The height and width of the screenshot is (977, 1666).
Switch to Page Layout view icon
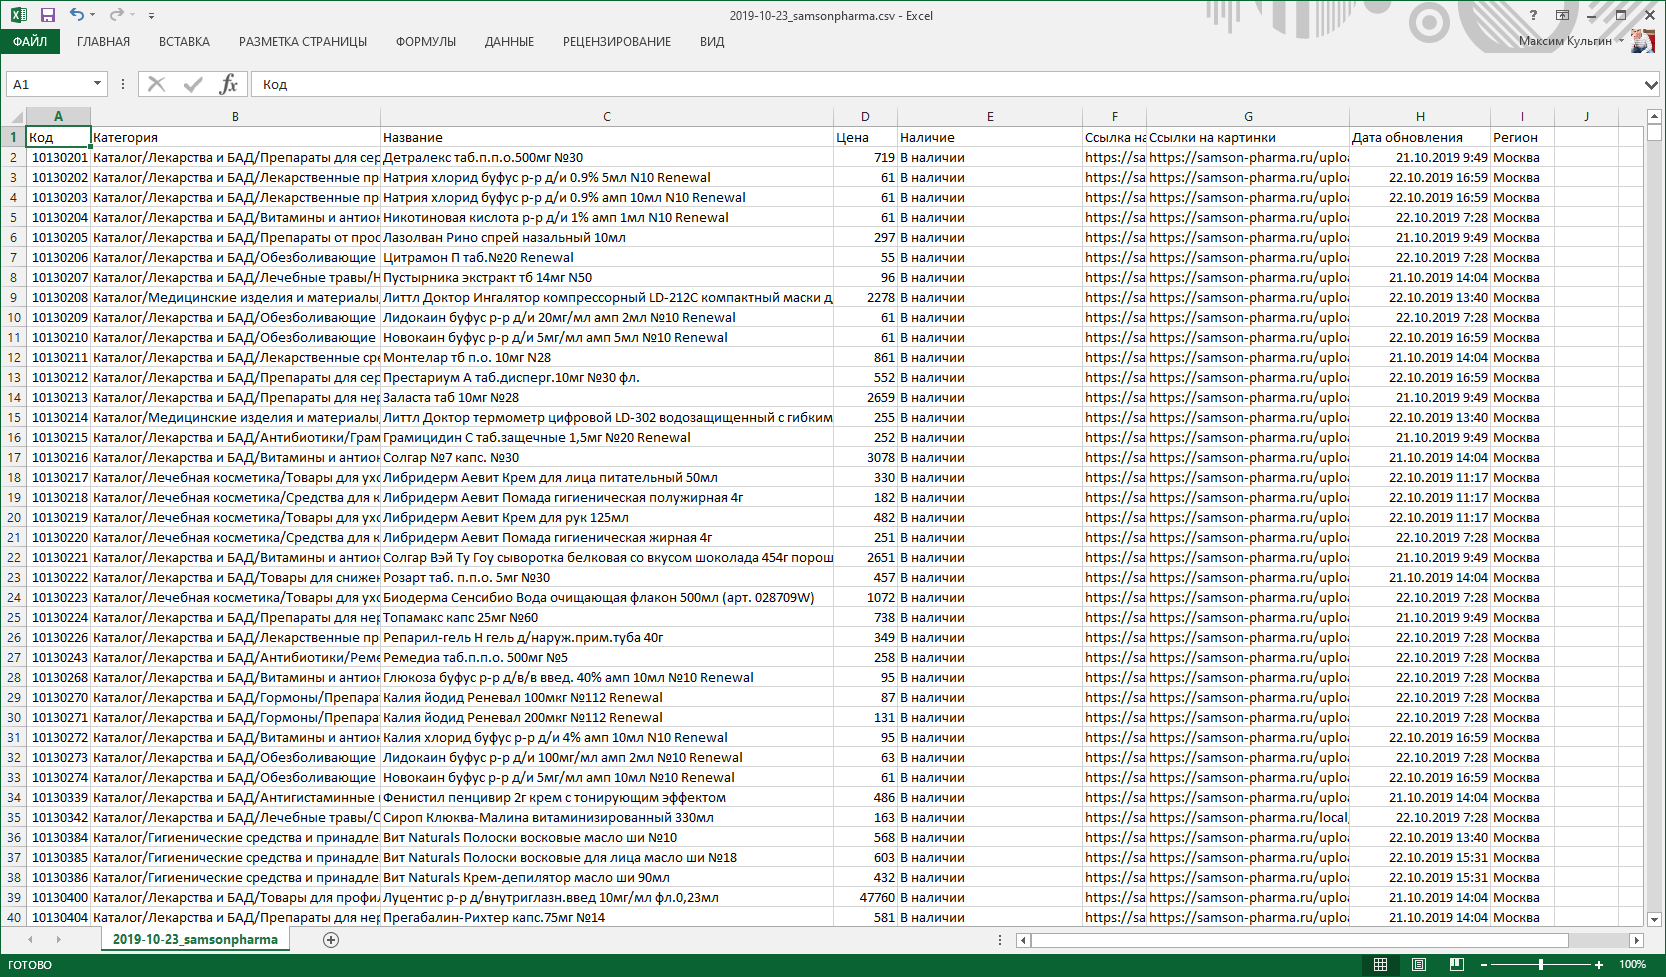pyautogui.click(x=1418, y=964)
